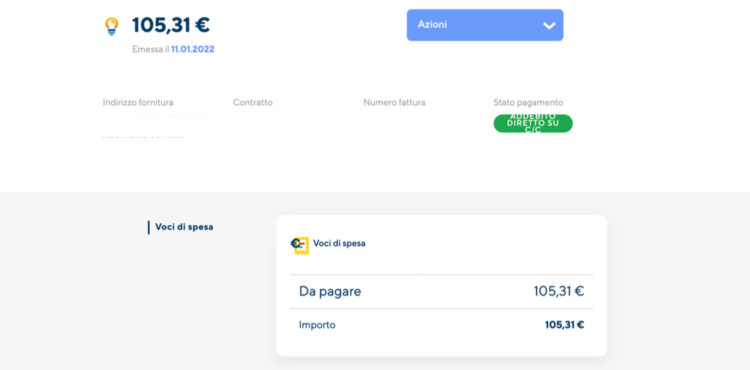Expand the Azioni chevron arrow

549,25
